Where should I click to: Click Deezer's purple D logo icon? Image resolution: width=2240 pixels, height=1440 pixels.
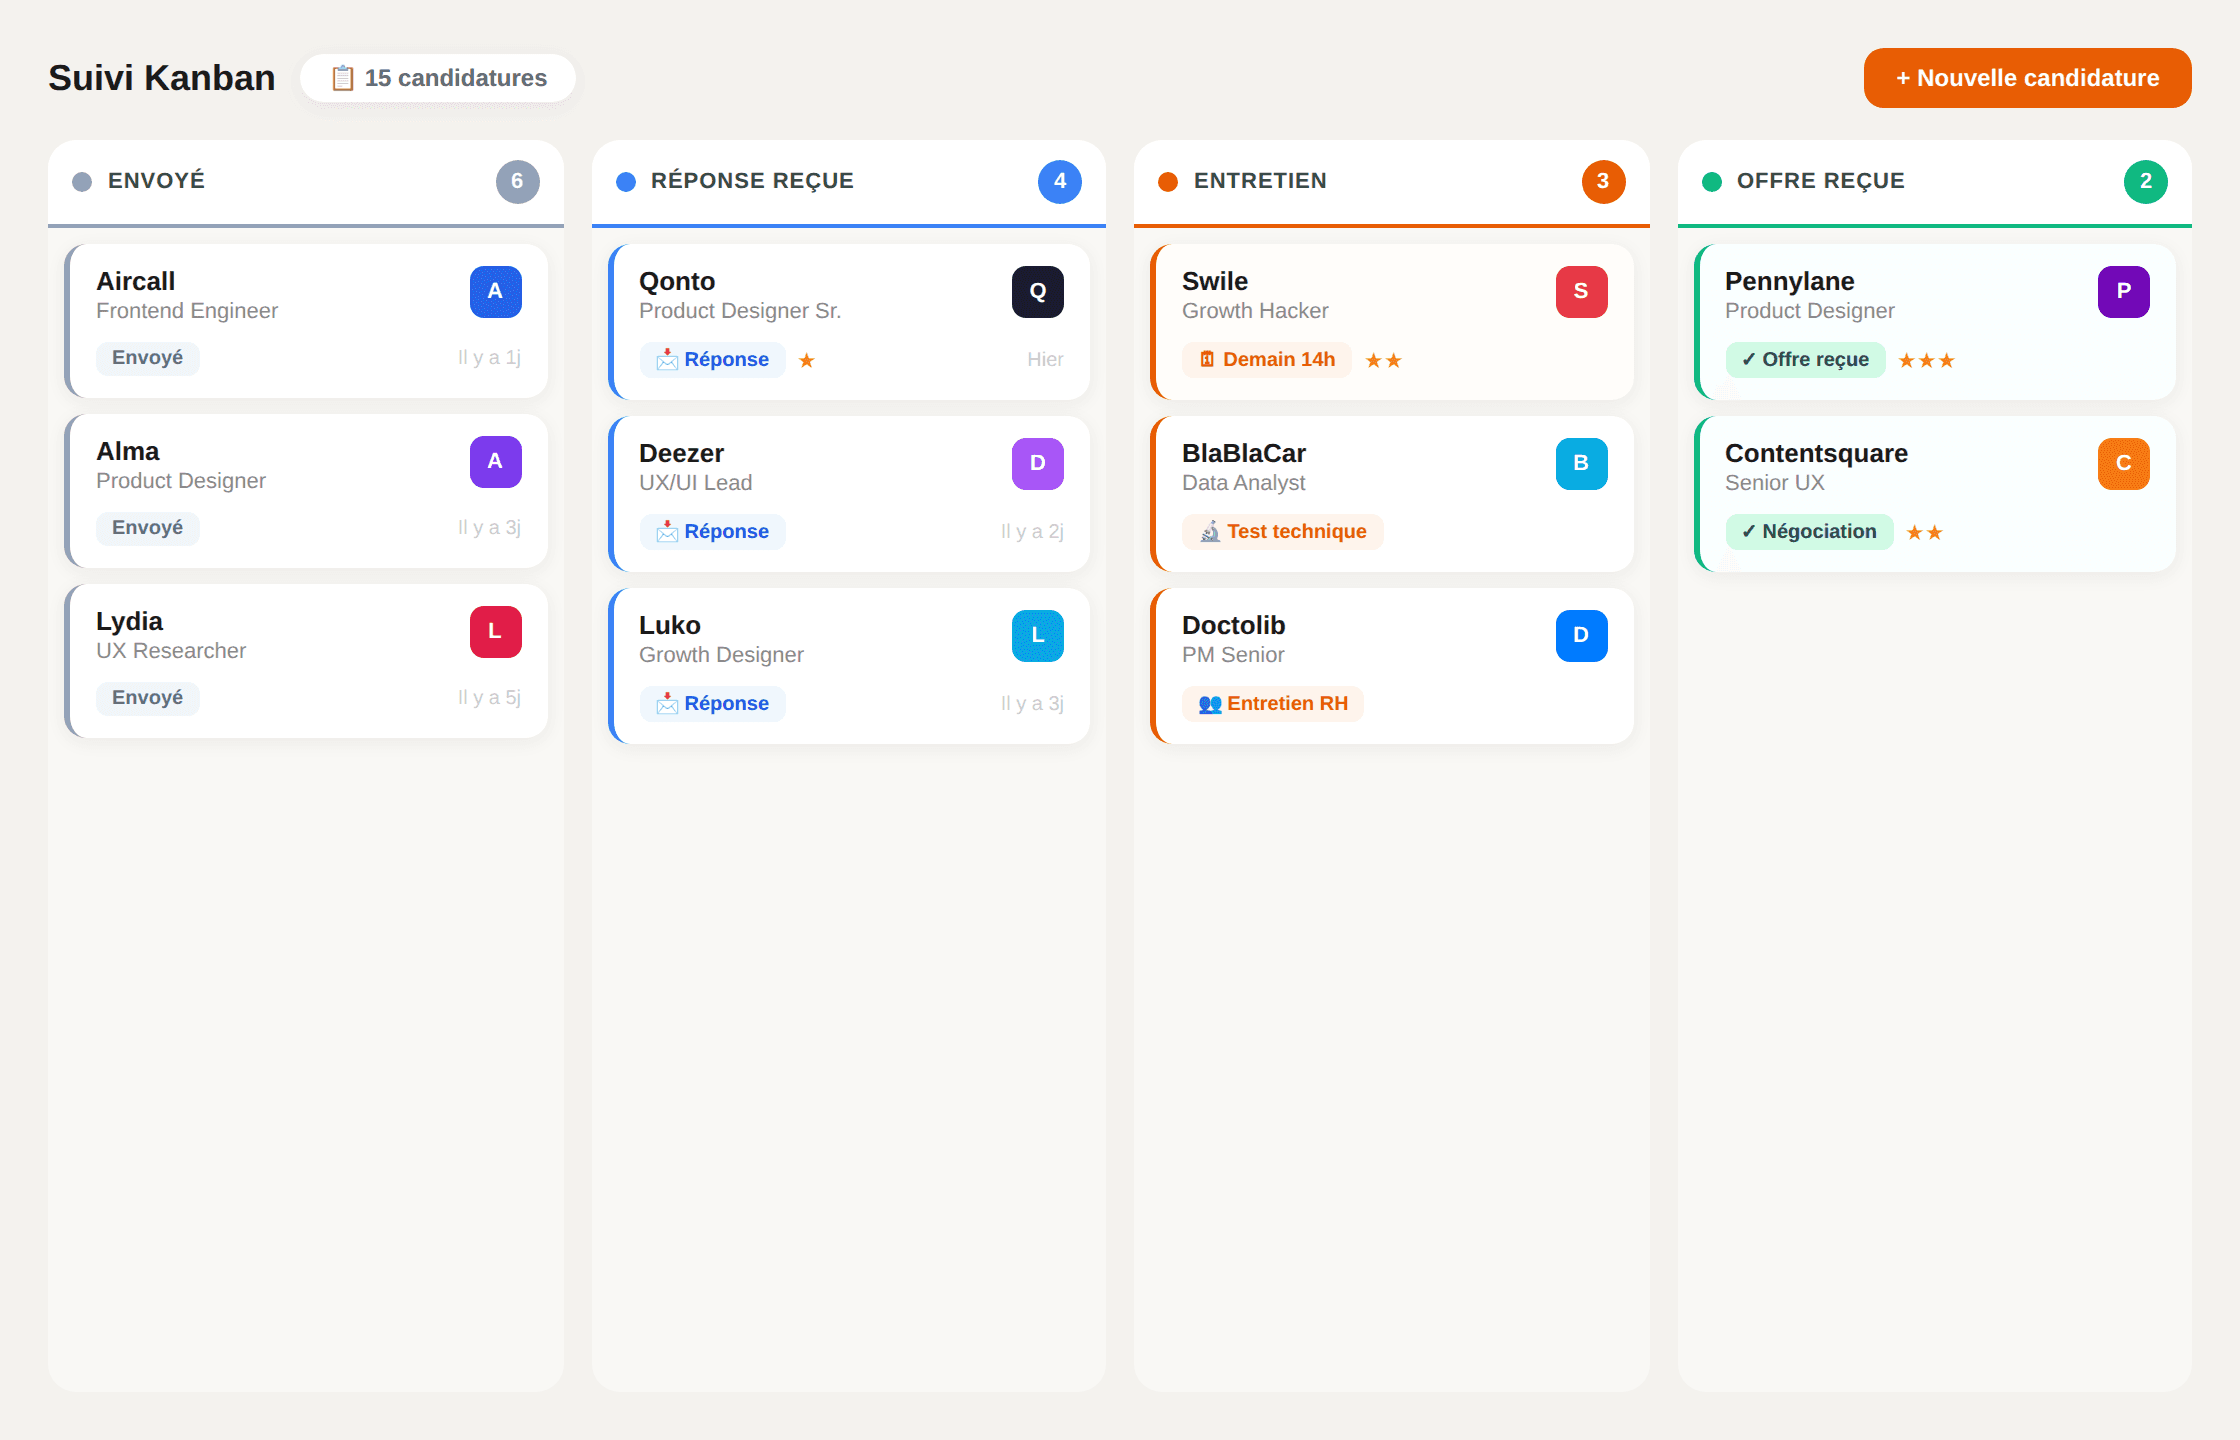click(1037, 463)
